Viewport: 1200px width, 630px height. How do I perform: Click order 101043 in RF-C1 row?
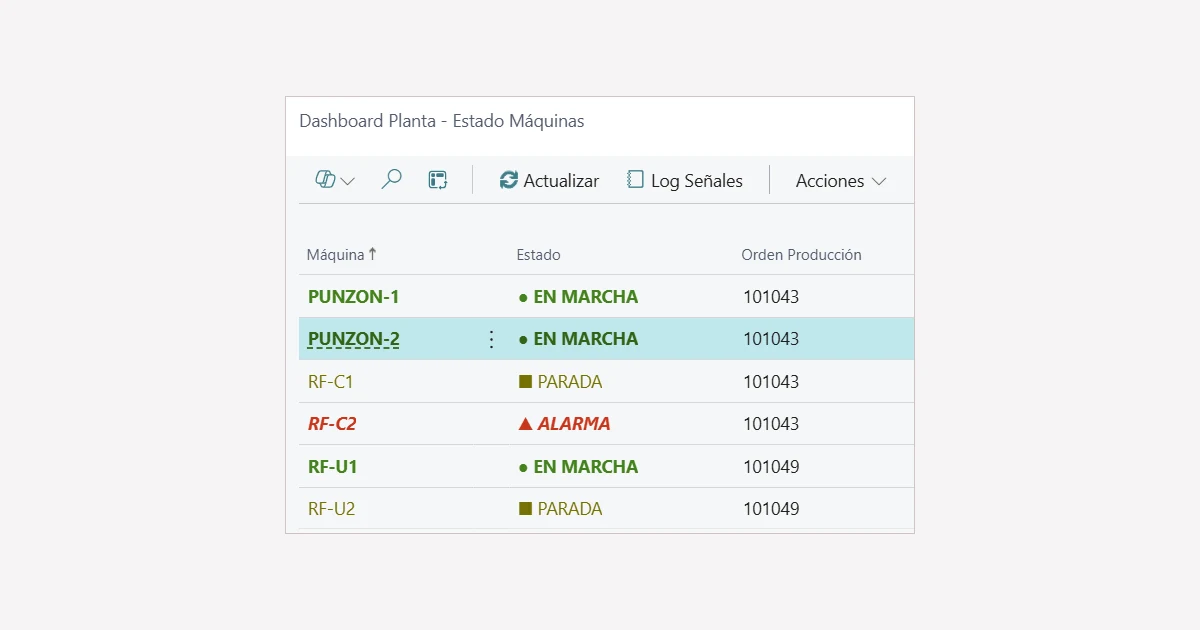tap(771, 382)
